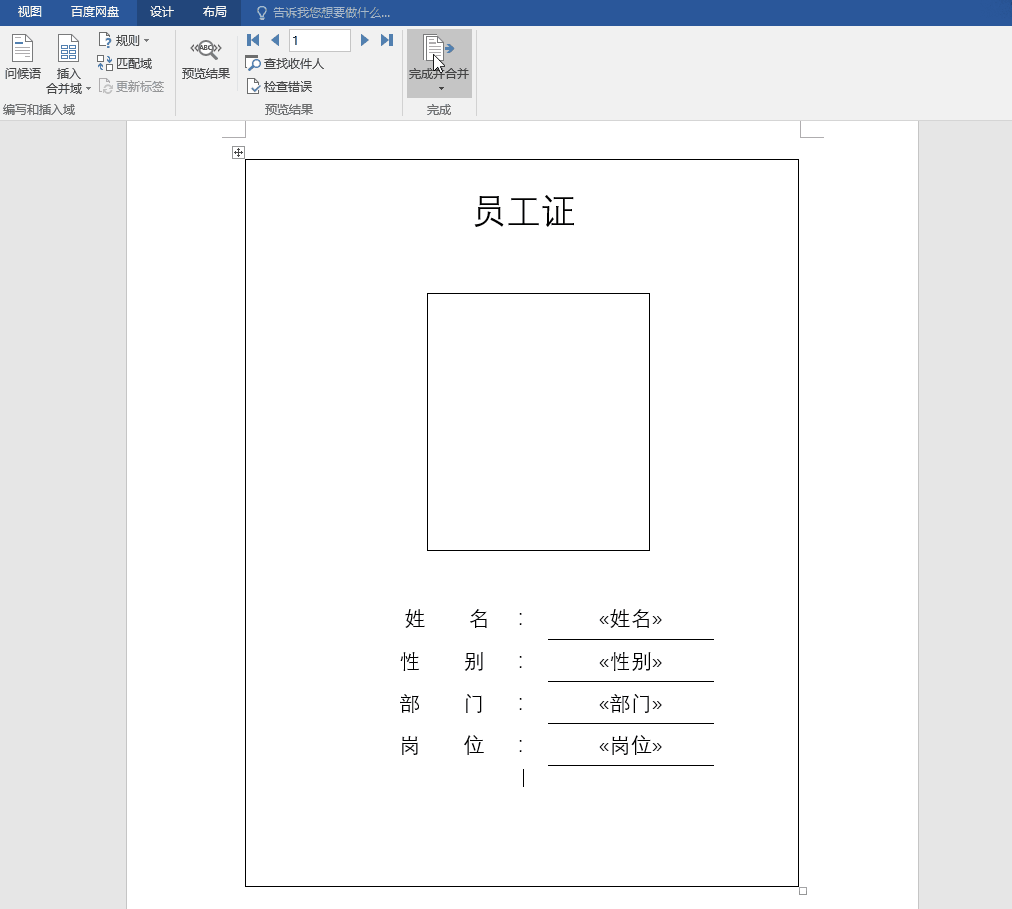
Task: Expand the 完成并合并 dropdown arrow
Action: pyautogui.click(x=438, y=88)
